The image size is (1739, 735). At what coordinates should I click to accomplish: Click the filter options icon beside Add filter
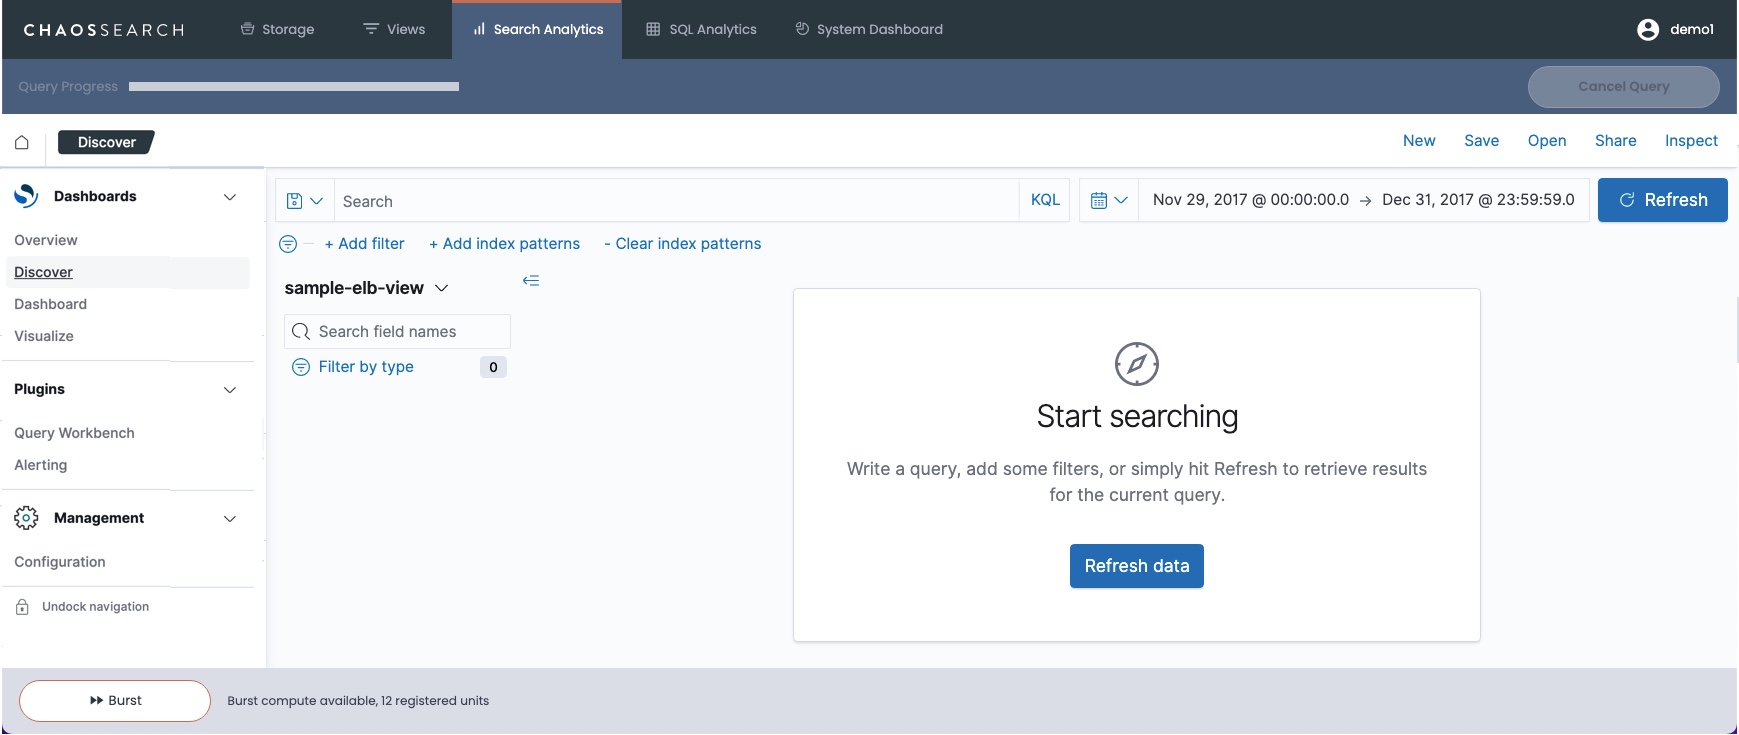click(x=288, y=244)
